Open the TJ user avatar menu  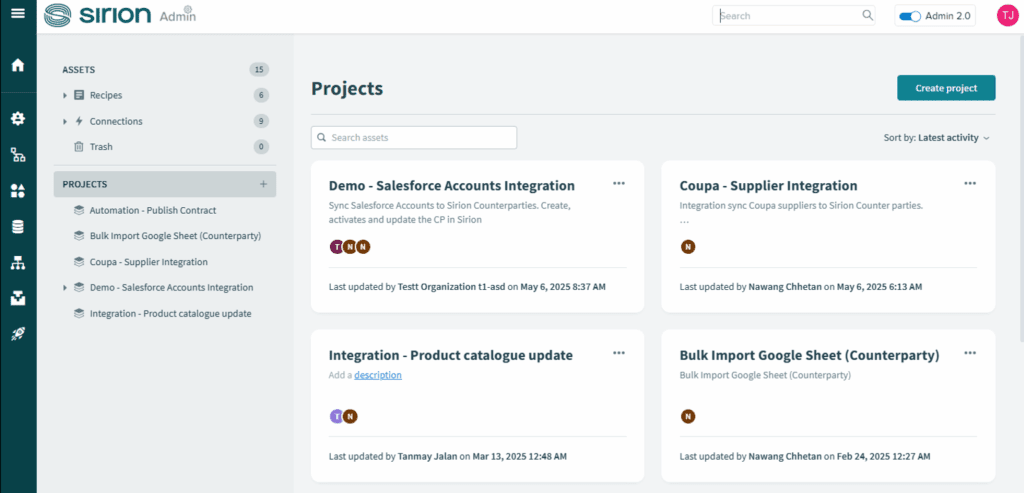click(x=1008, y=16)
